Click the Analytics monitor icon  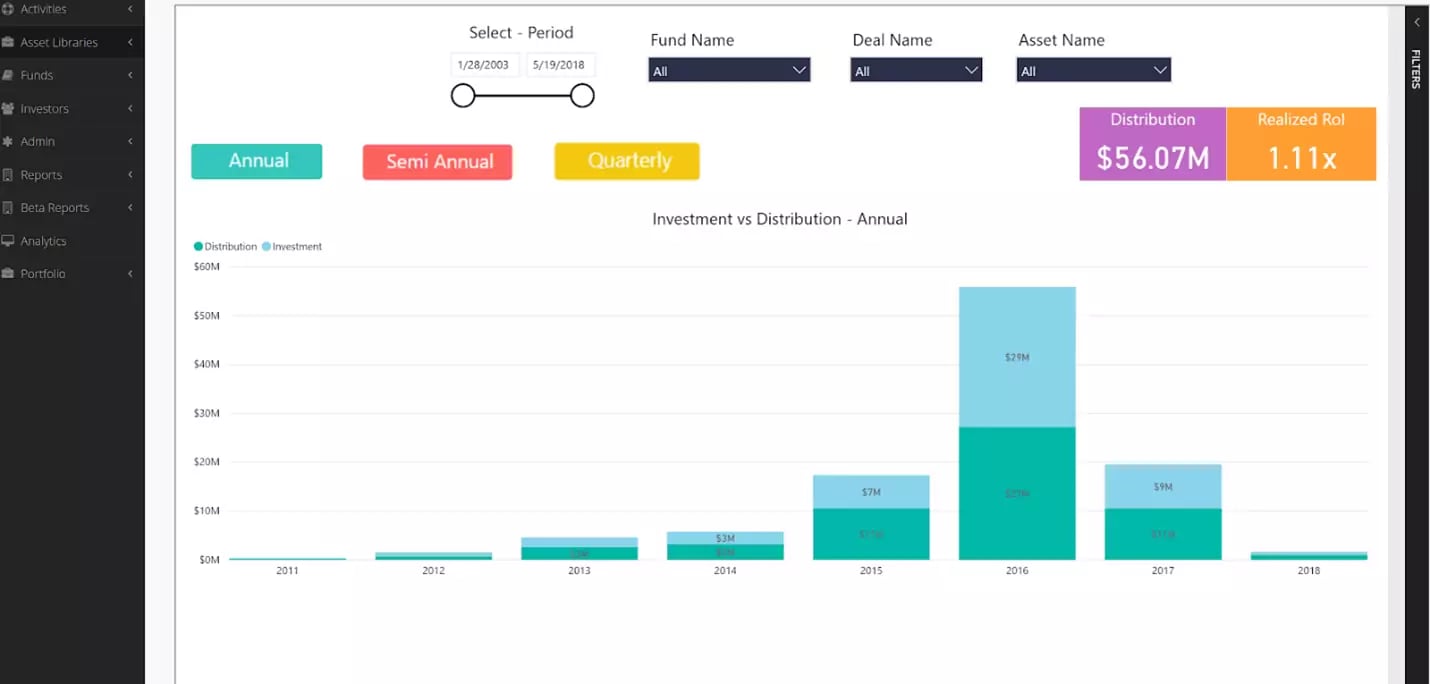9,241
